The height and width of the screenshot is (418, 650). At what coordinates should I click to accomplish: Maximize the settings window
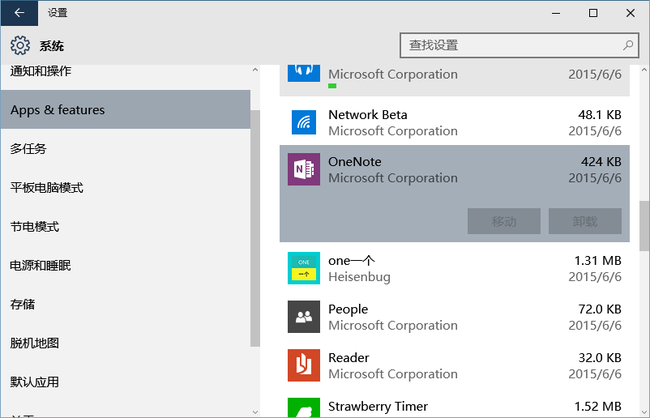point(593,13)
